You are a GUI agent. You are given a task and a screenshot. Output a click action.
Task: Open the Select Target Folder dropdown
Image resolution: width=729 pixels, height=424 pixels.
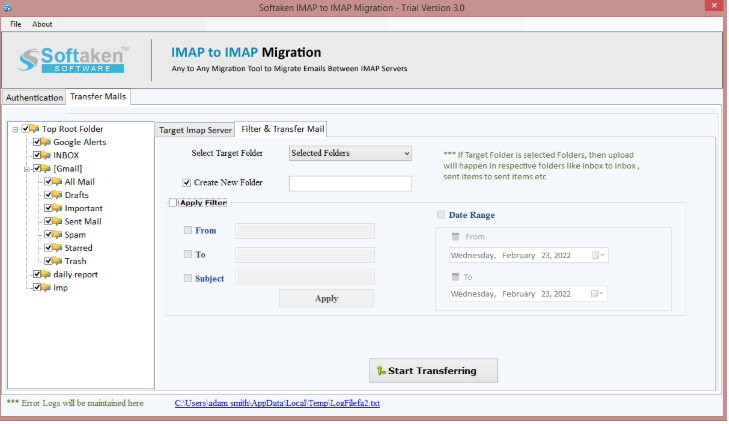click(350, 153)
